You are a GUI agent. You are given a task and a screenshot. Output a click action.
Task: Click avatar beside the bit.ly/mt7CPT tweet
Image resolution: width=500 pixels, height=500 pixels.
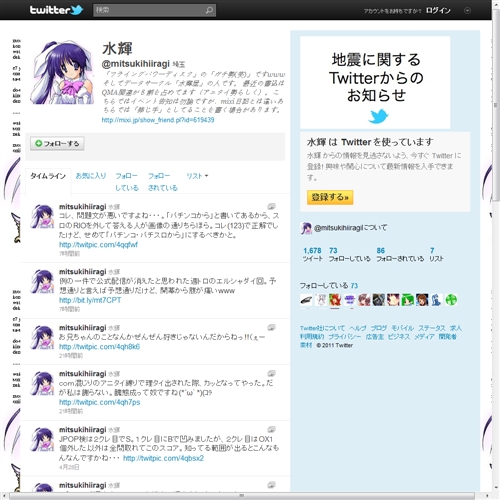42,281
